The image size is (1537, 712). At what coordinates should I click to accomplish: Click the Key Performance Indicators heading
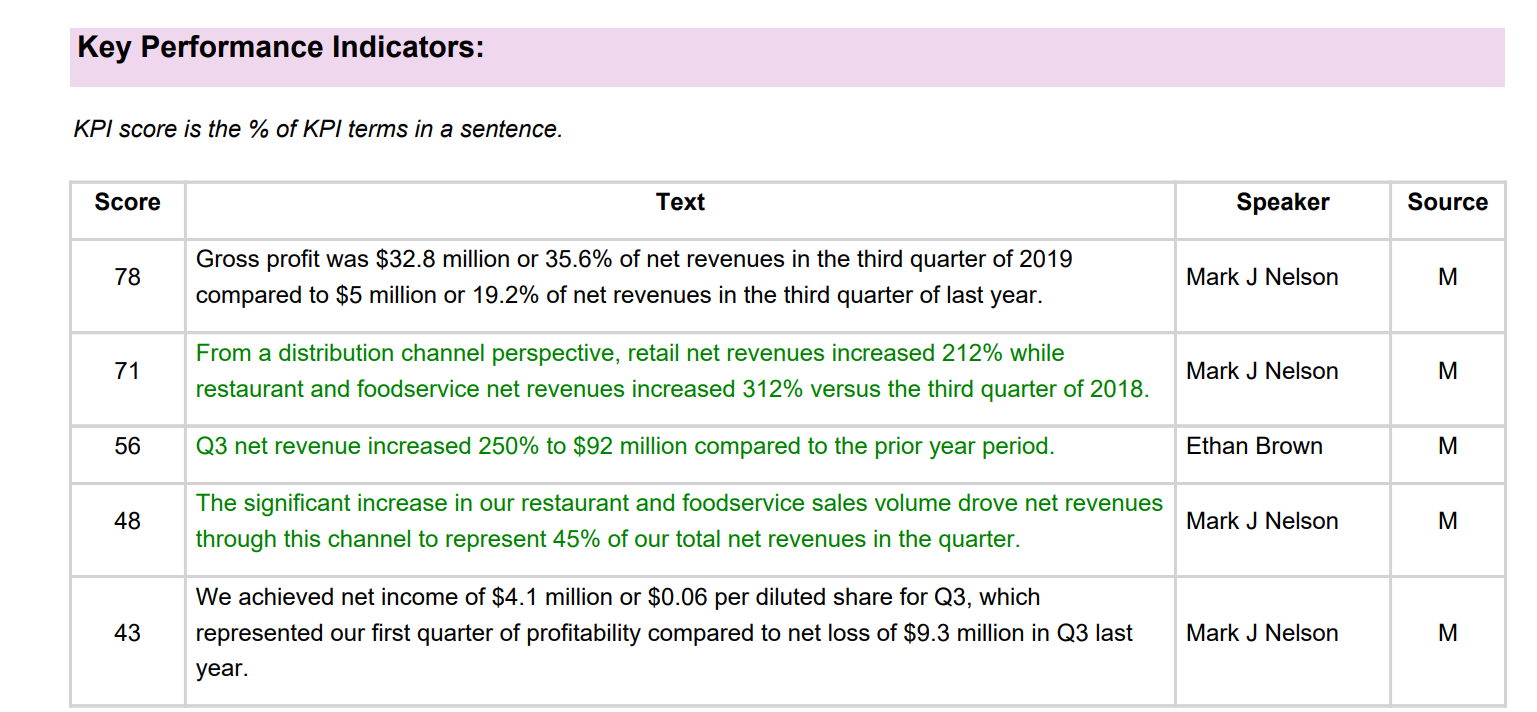tap(281, 48)
